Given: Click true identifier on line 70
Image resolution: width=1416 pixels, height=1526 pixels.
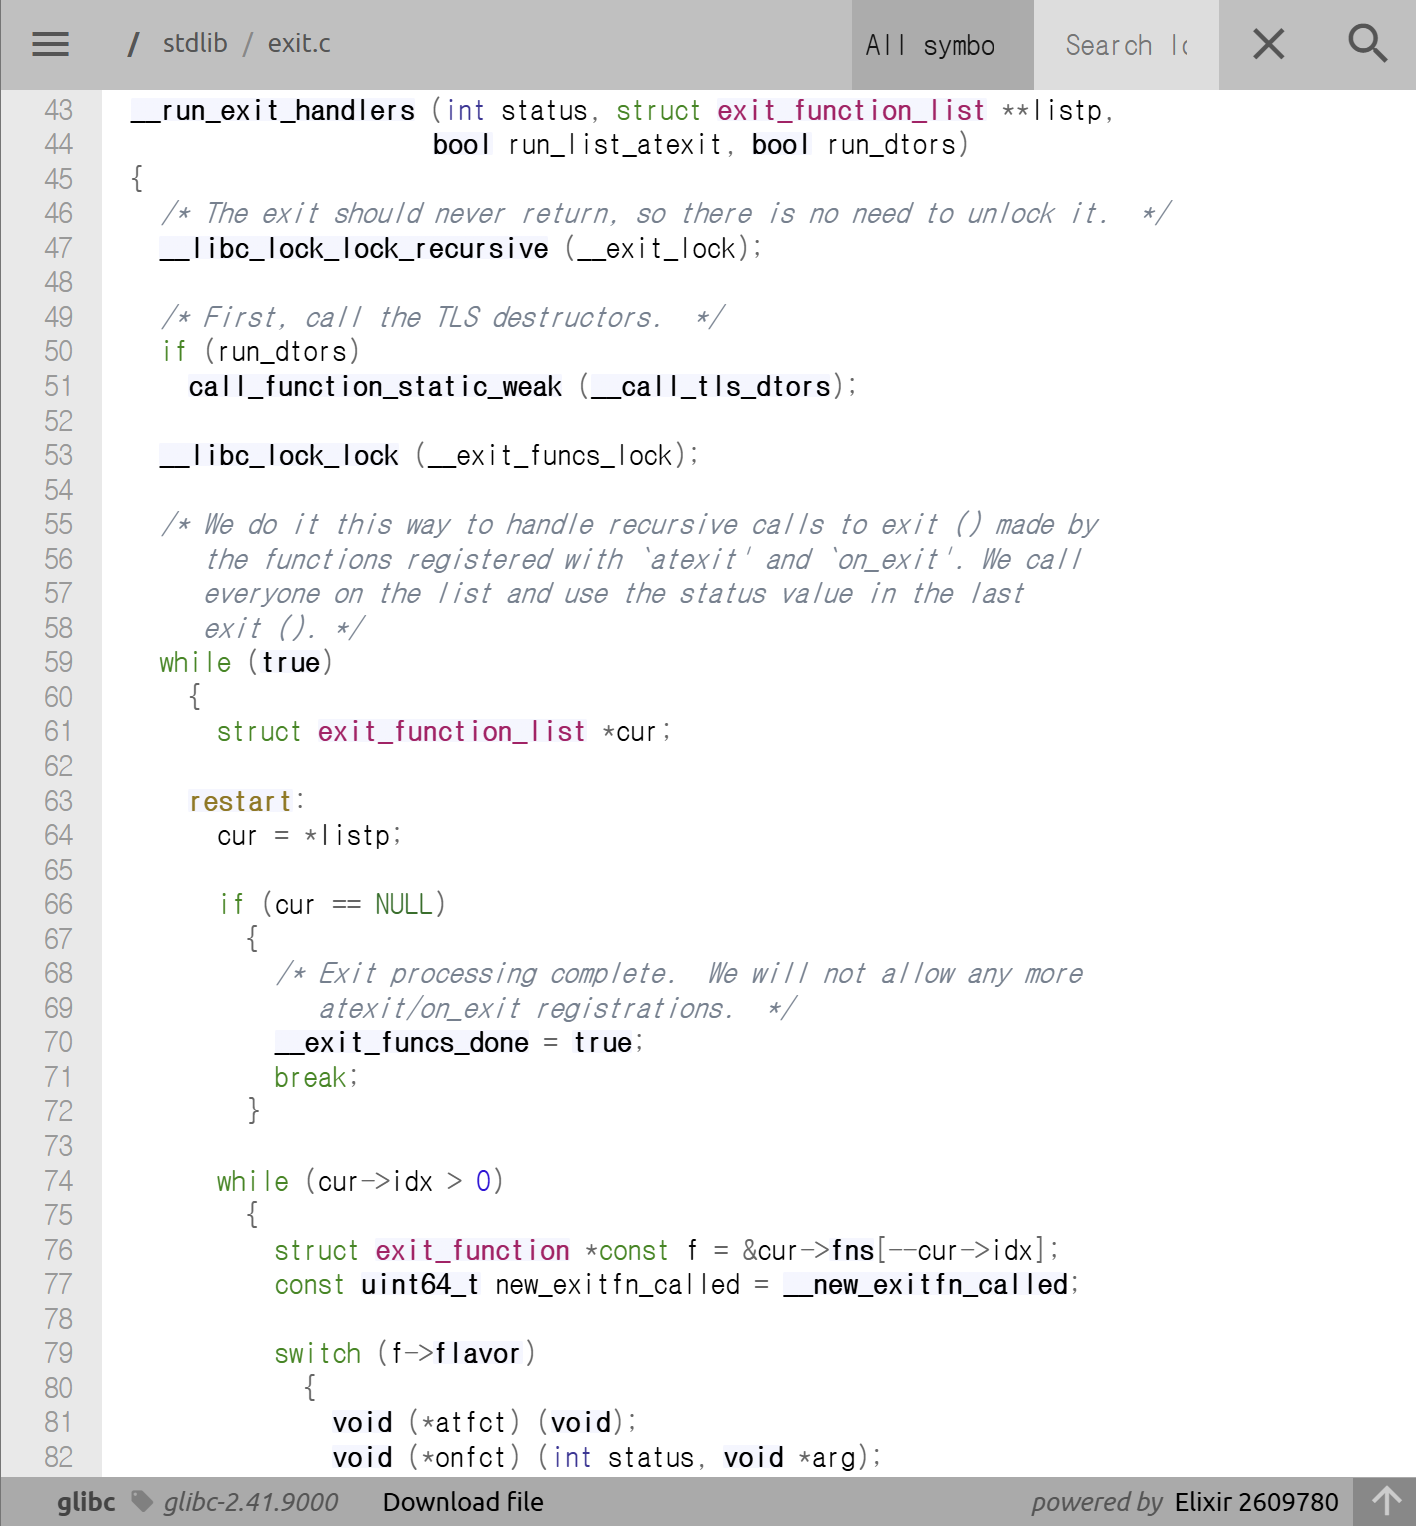Looking at the screenshot, I should (603, 1042).
